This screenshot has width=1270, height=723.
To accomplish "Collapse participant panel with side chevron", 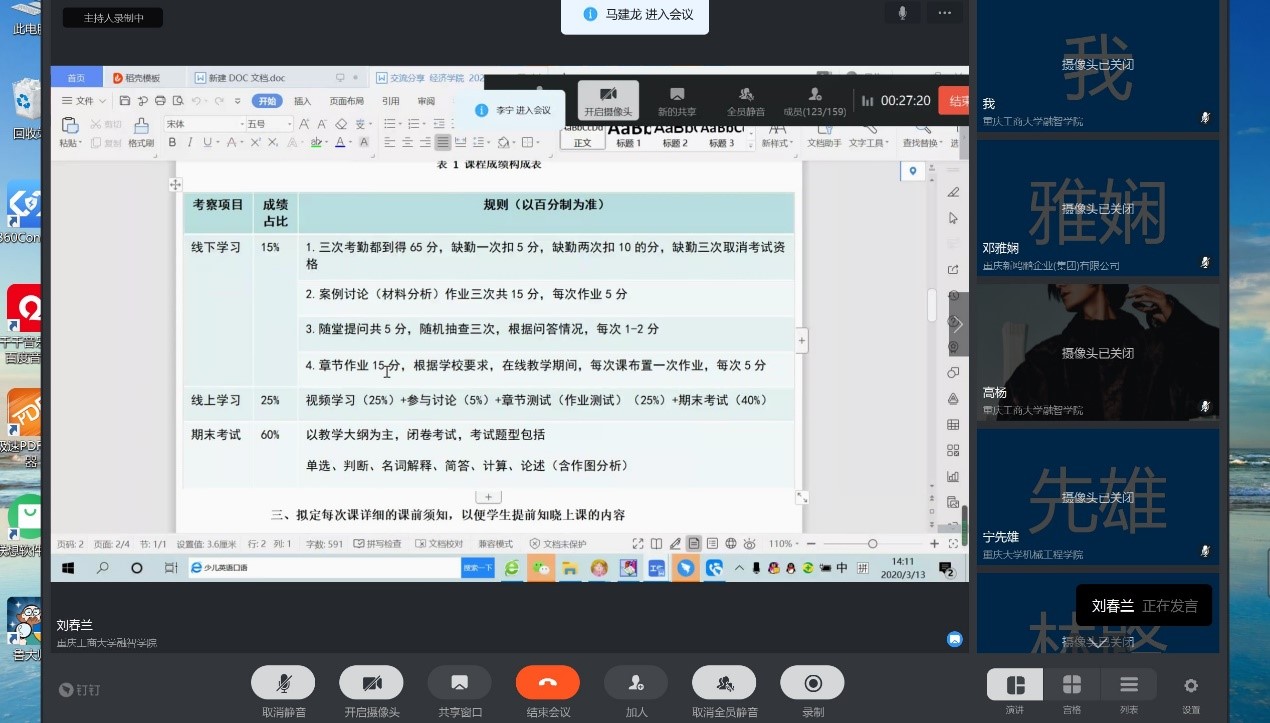I will (x=958, y=324).
